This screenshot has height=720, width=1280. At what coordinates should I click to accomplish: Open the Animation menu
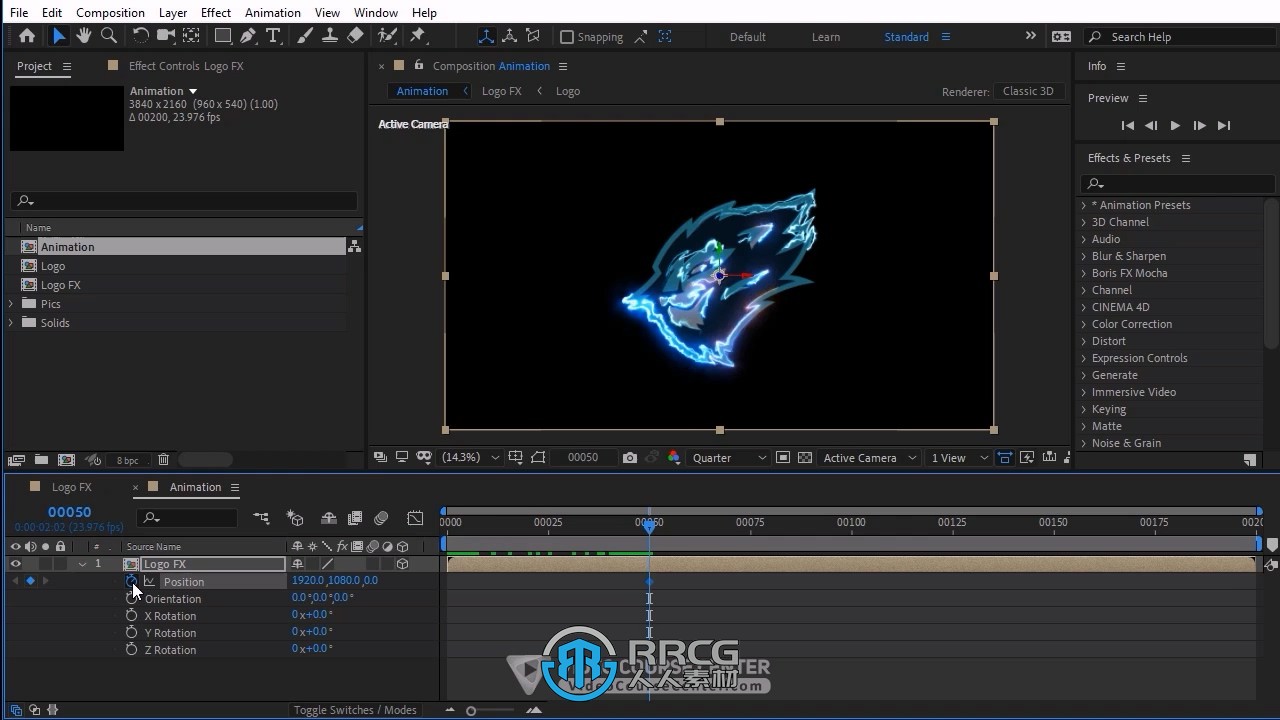tap(273, 12)
